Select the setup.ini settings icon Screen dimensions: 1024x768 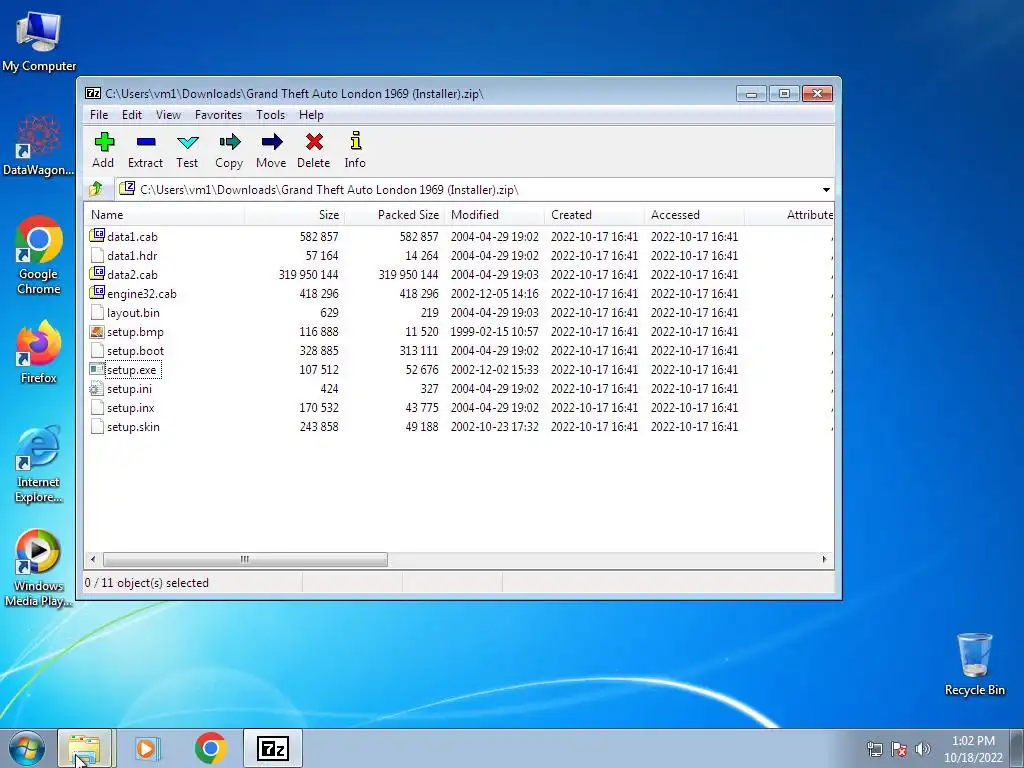pyautogui.click(x=97, y=388)
